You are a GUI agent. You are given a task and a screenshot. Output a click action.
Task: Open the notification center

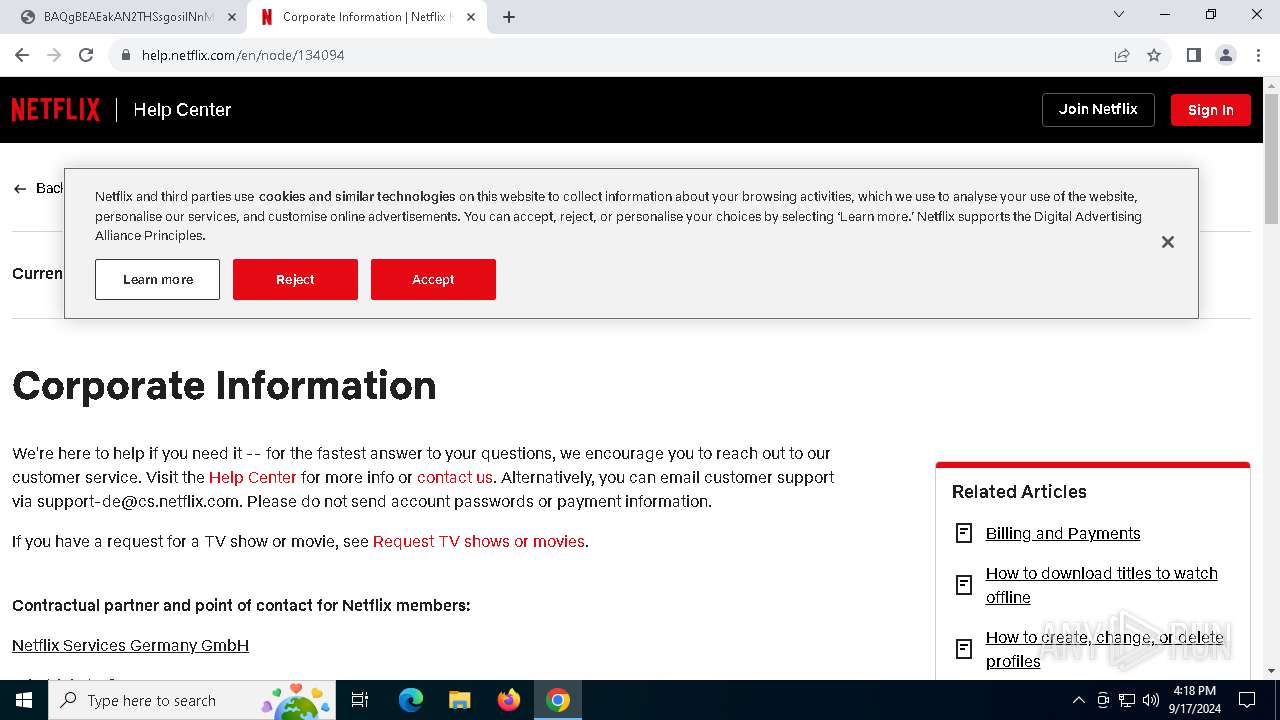coord(1247,700)
